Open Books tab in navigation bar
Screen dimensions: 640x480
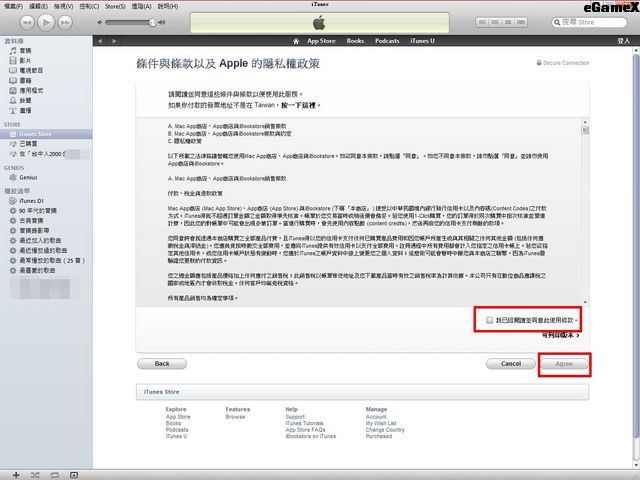click(x=355, y=41)
